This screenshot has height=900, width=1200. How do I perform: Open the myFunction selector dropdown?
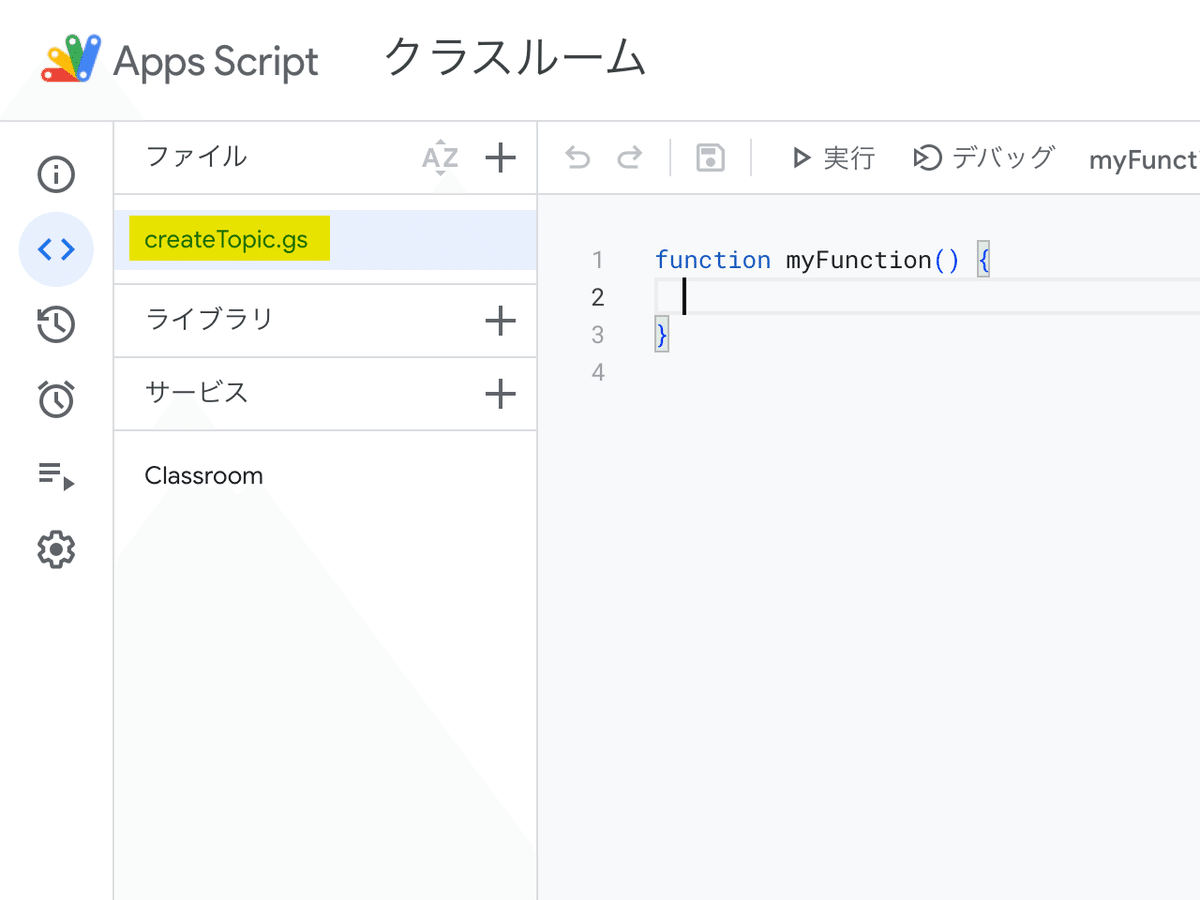[1144, 160]
